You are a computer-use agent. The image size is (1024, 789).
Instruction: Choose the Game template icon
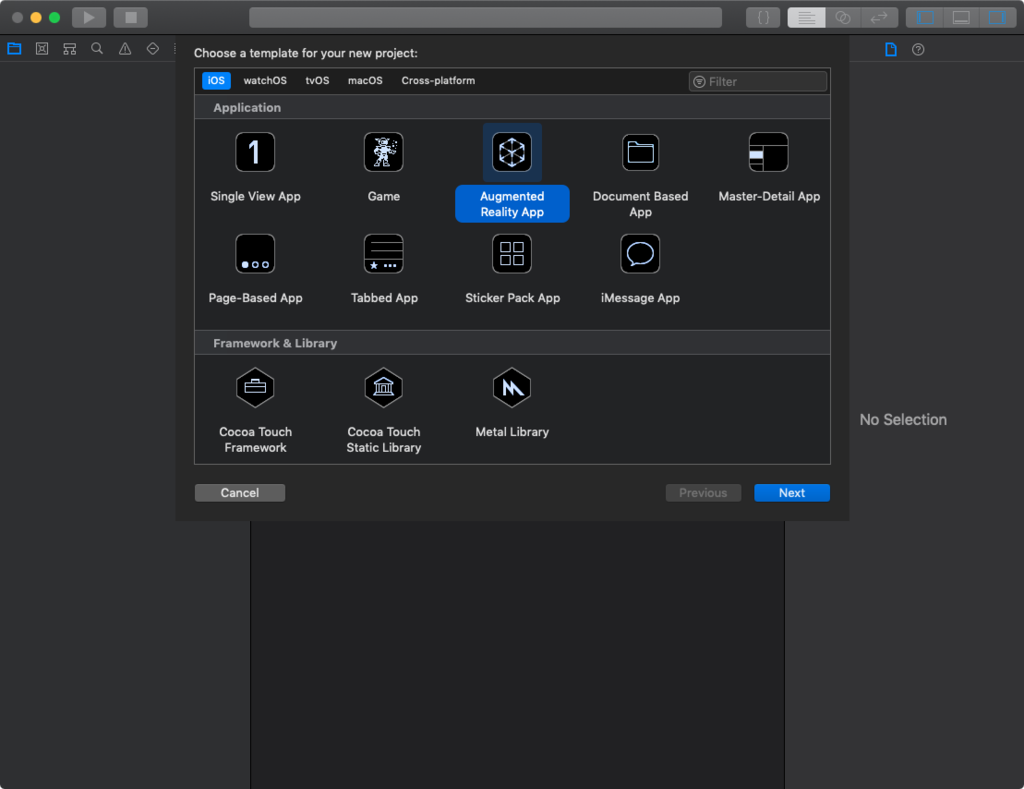383,152
